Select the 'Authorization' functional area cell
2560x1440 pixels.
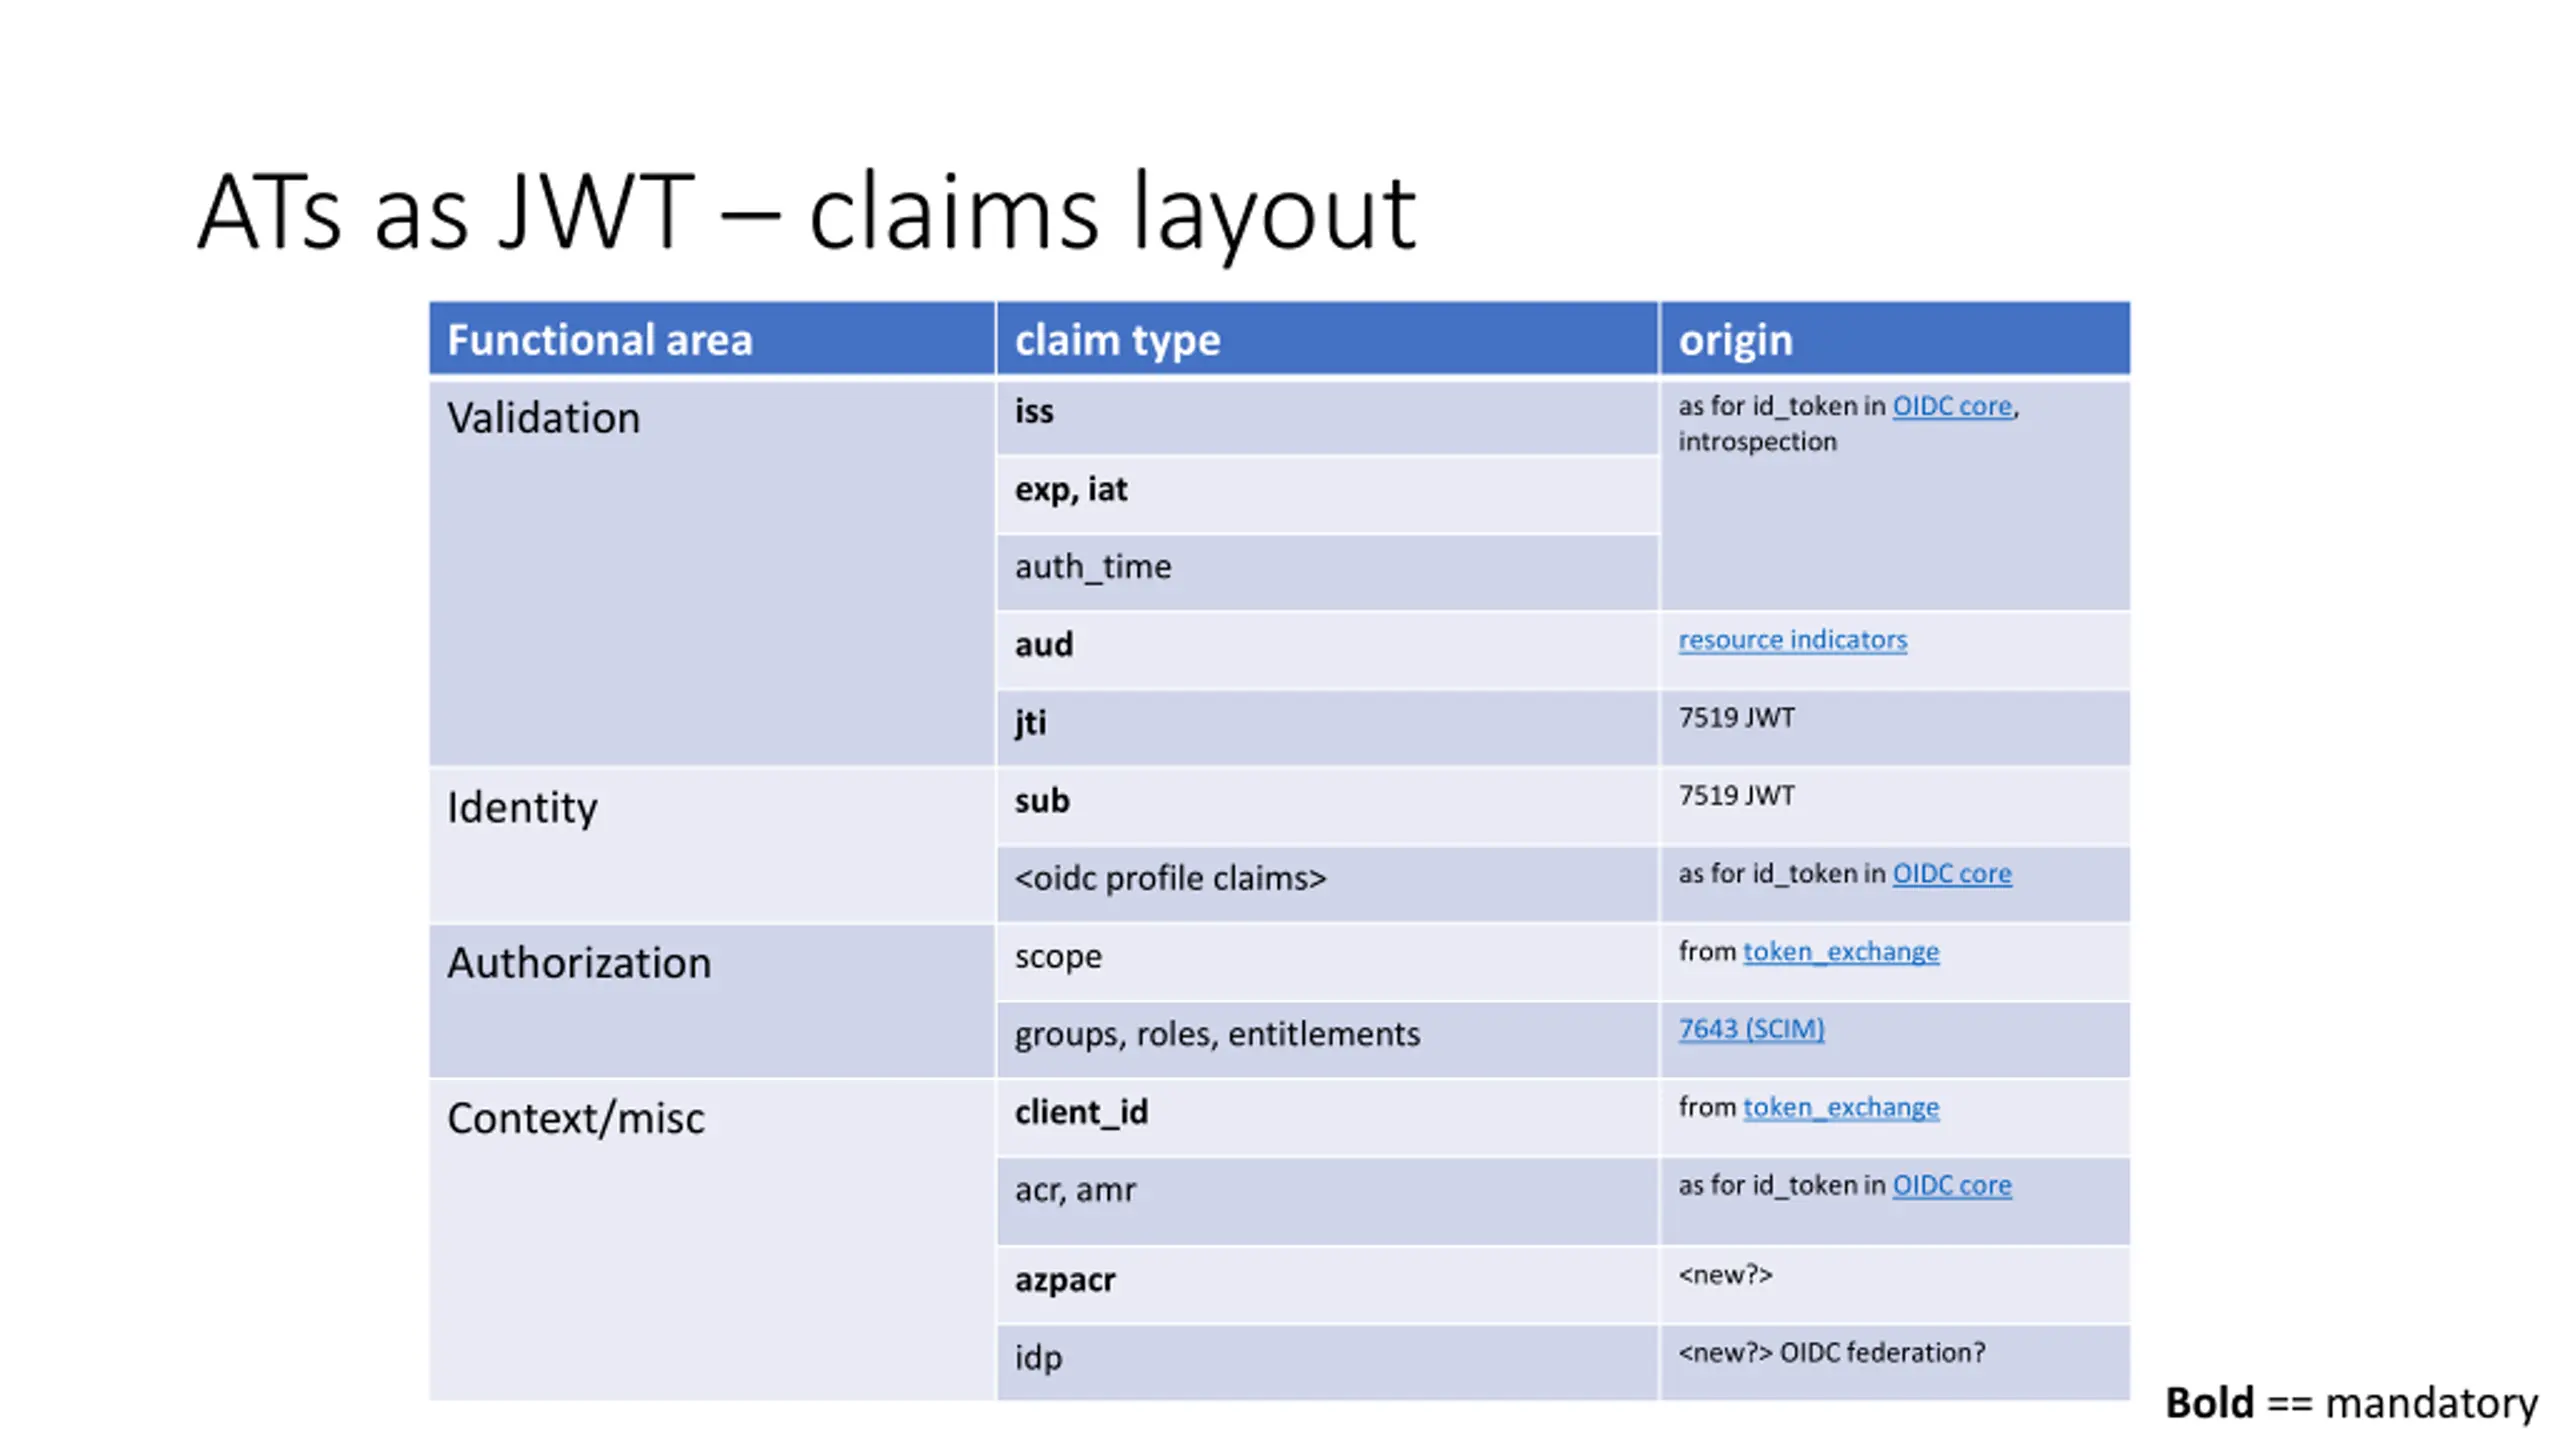coord(712,1001)
